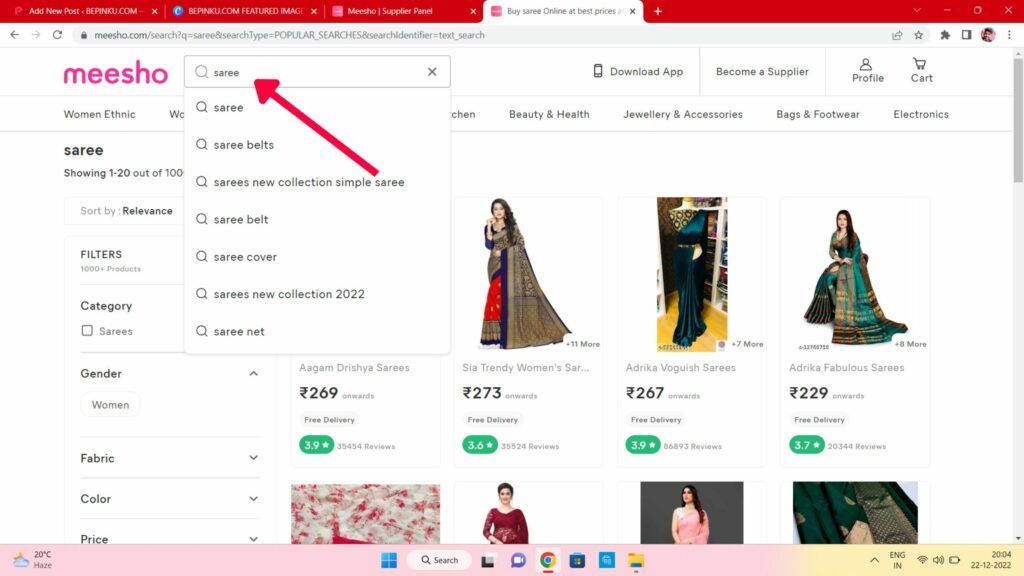The width and height of the screenshot is (1024, 576).
Task: Select the Women gender filter chip
Action: pyautogui.click(x=110, y=405)
